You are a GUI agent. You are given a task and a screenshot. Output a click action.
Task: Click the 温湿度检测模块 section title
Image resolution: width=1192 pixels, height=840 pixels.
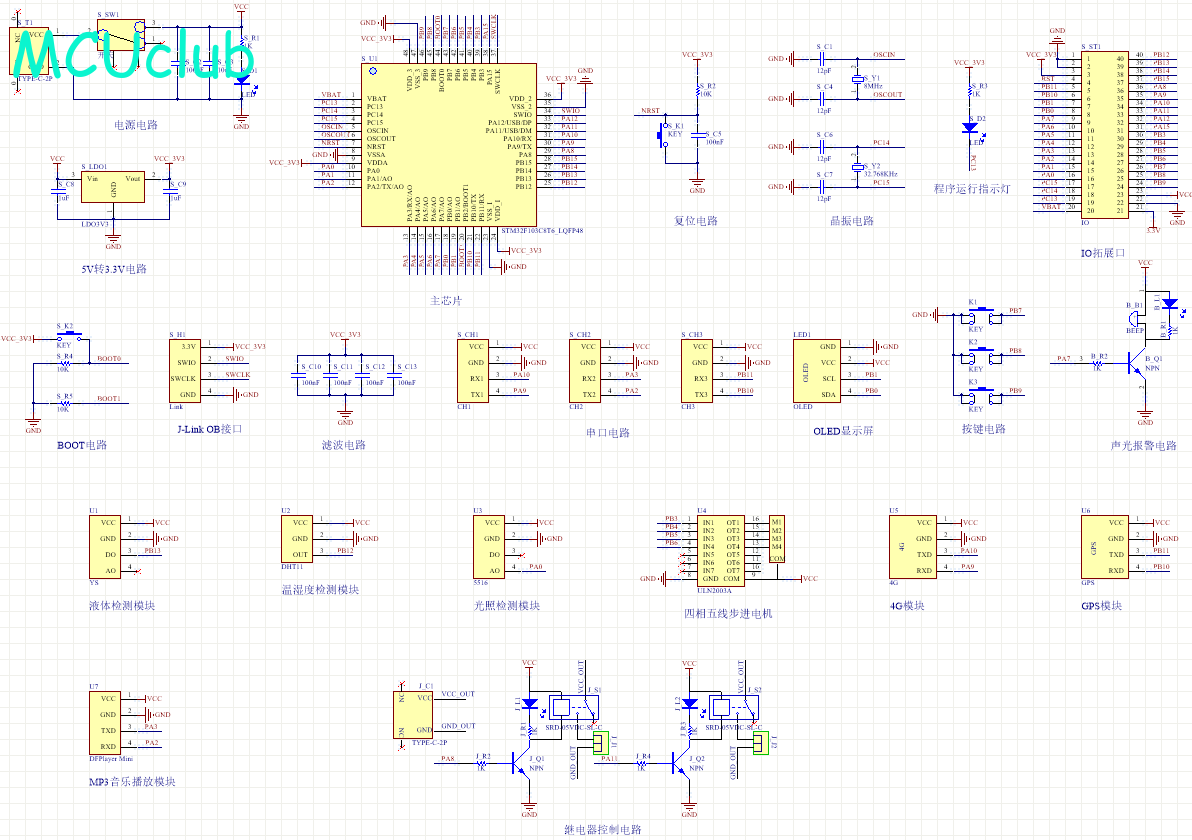[x=320, y=589]
